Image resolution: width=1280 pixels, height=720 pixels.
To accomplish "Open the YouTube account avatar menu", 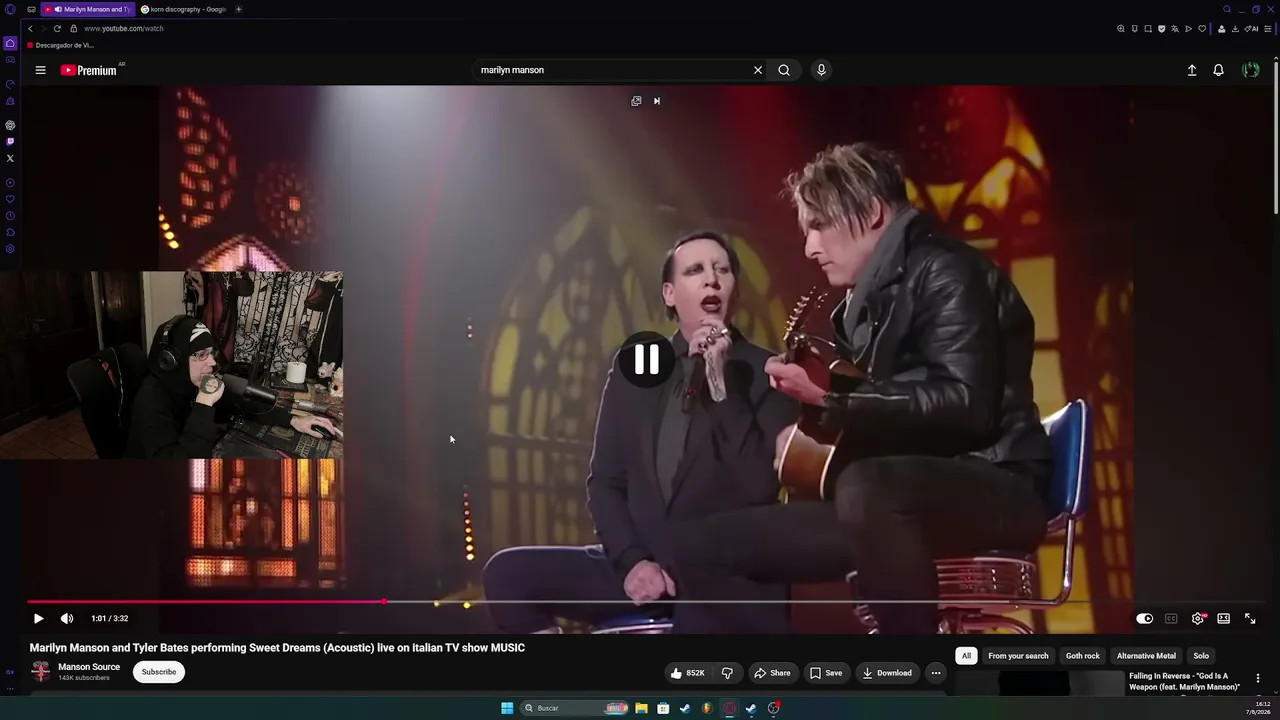I will coord(1250,70).
